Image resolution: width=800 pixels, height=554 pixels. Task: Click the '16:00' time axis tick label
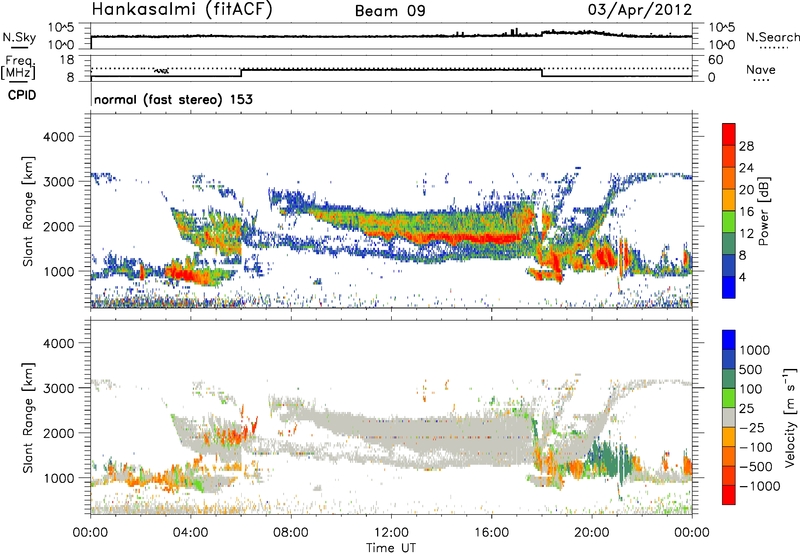[491, 533]
